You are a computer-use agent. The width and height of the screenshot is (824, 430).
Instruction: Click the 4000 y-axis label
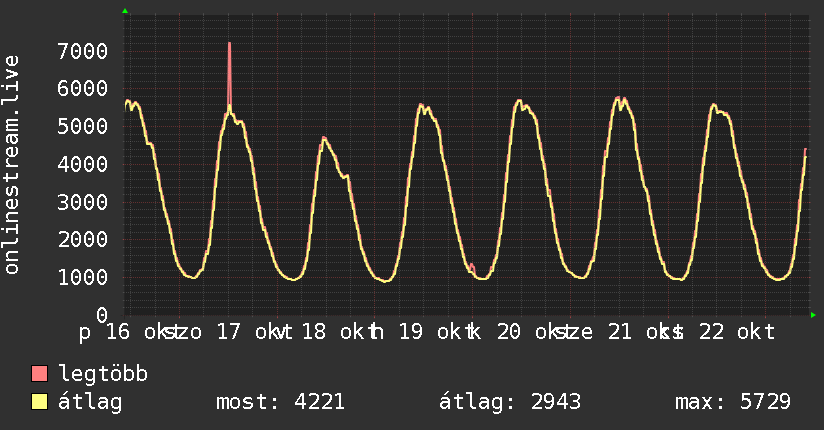(83, 164)
